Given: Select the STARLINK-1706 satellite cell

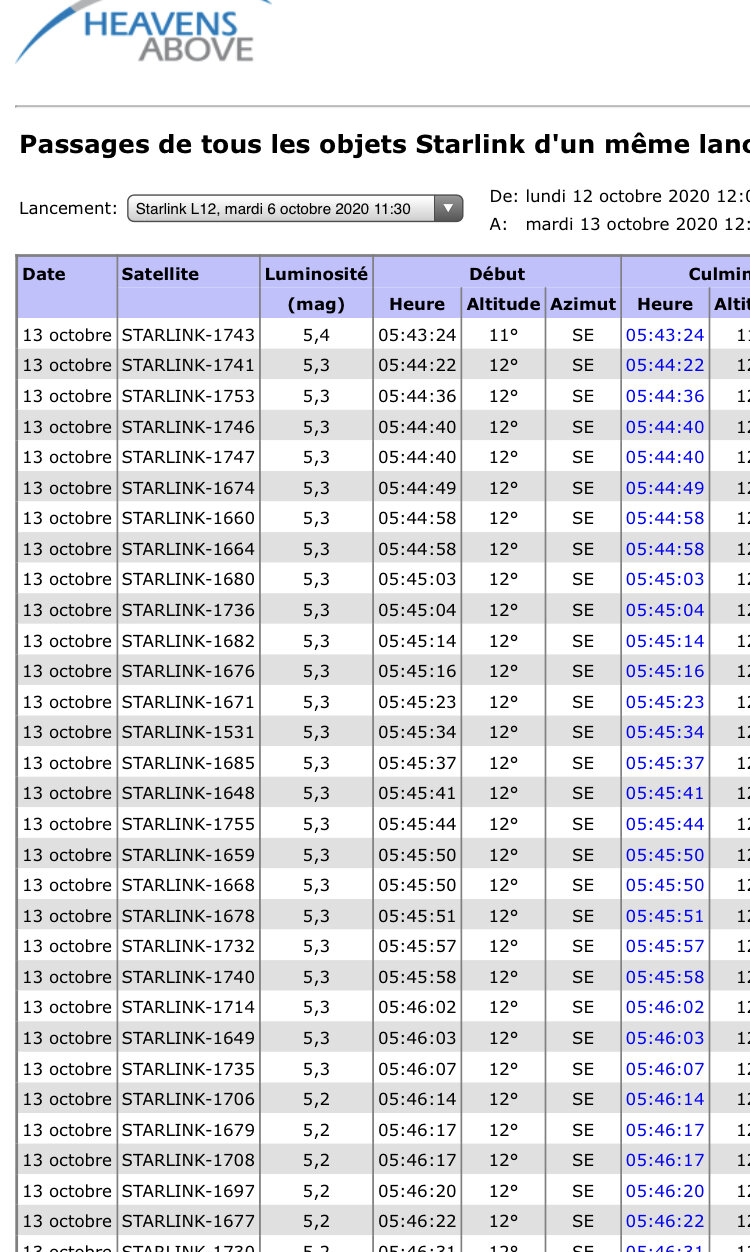Looking at the screenshot, I should (x=188, y=1099).
